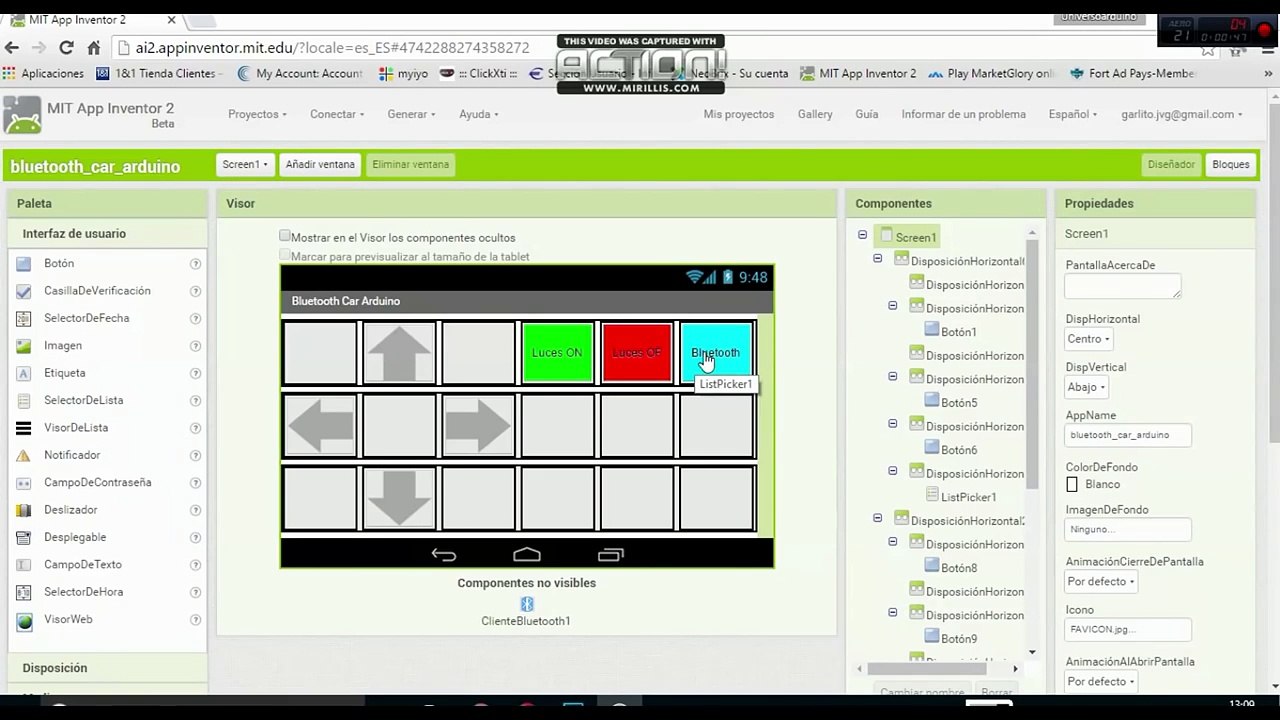The width and height of the screenshot is (1280, 720).
Task: Select the Imagen palette icon
Action: (x=24, y=346)
